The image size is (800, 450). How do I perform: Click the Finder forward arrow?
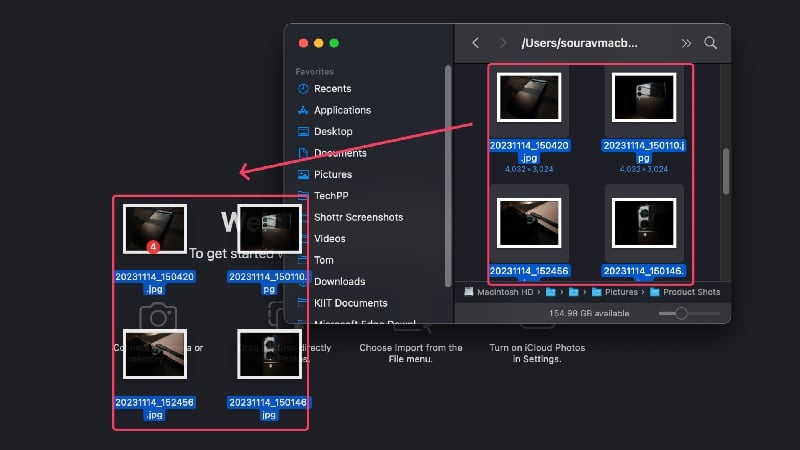point(503,43)
